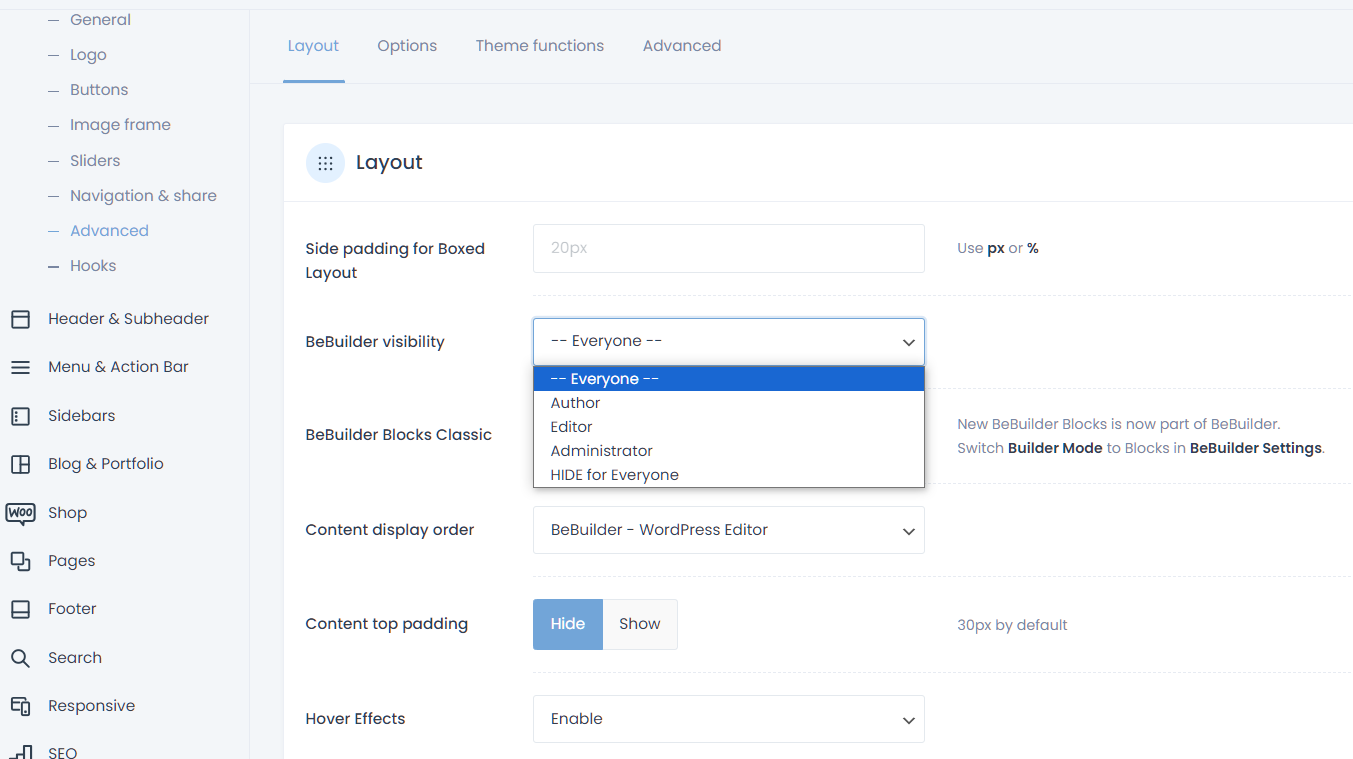The image size is (1353, 759).
Task: Choose the -- Everyone -- option in list
Action: (729, 379)
